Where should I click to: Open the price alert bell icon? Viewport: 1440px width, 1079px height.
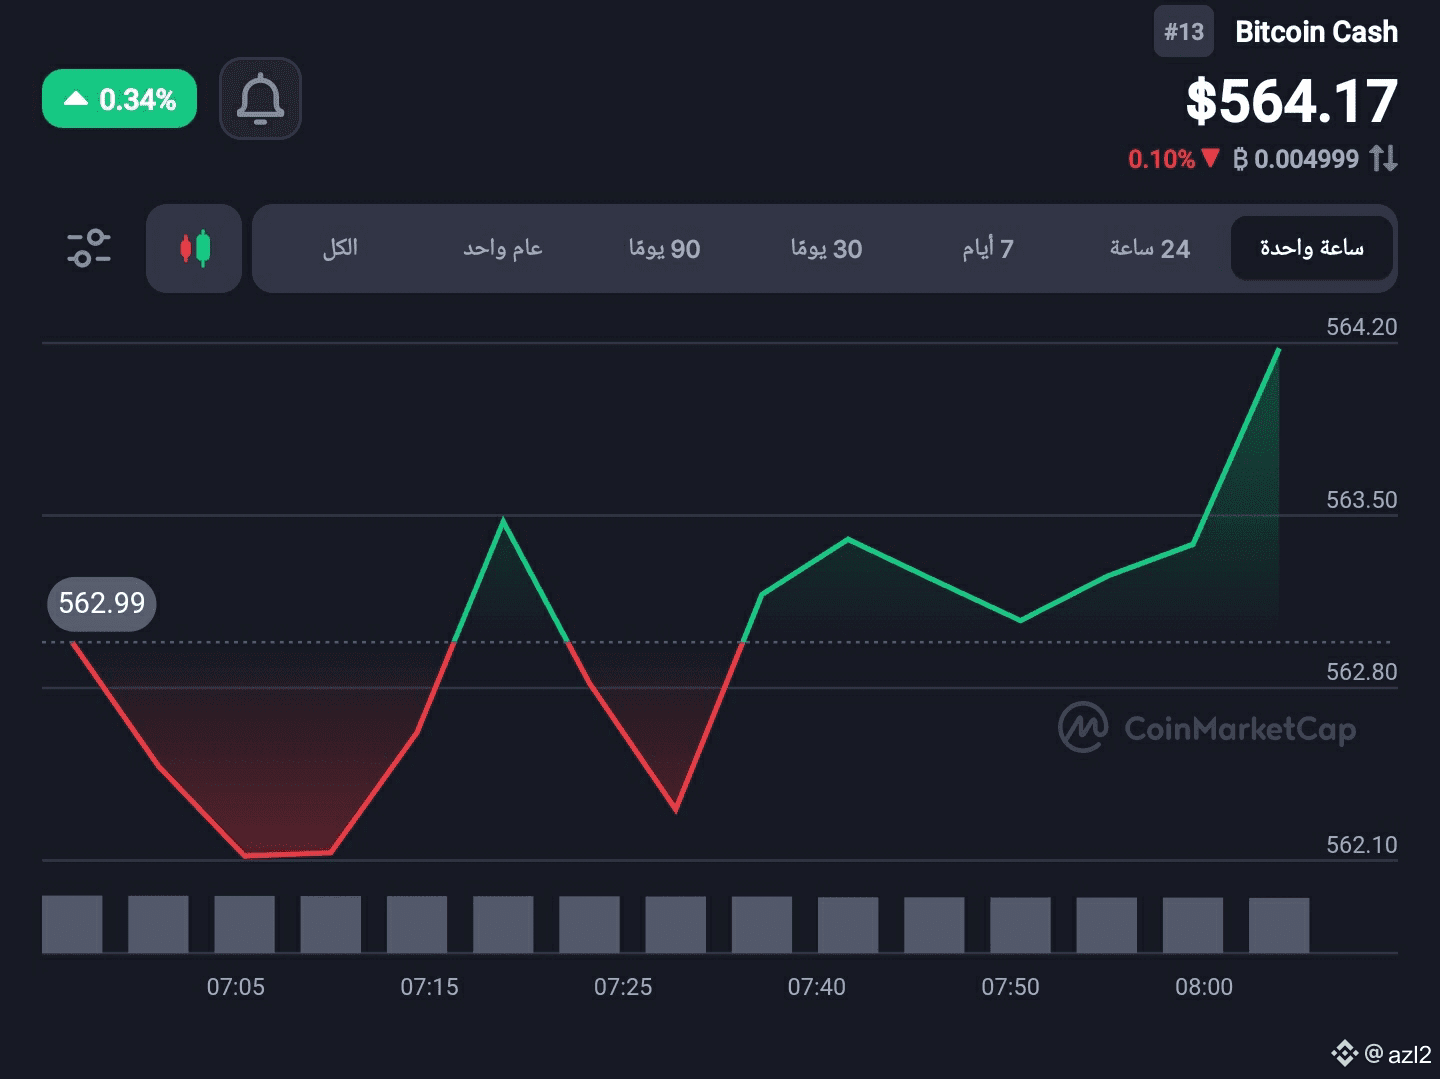pyautogui.click(x=260, y=98)
